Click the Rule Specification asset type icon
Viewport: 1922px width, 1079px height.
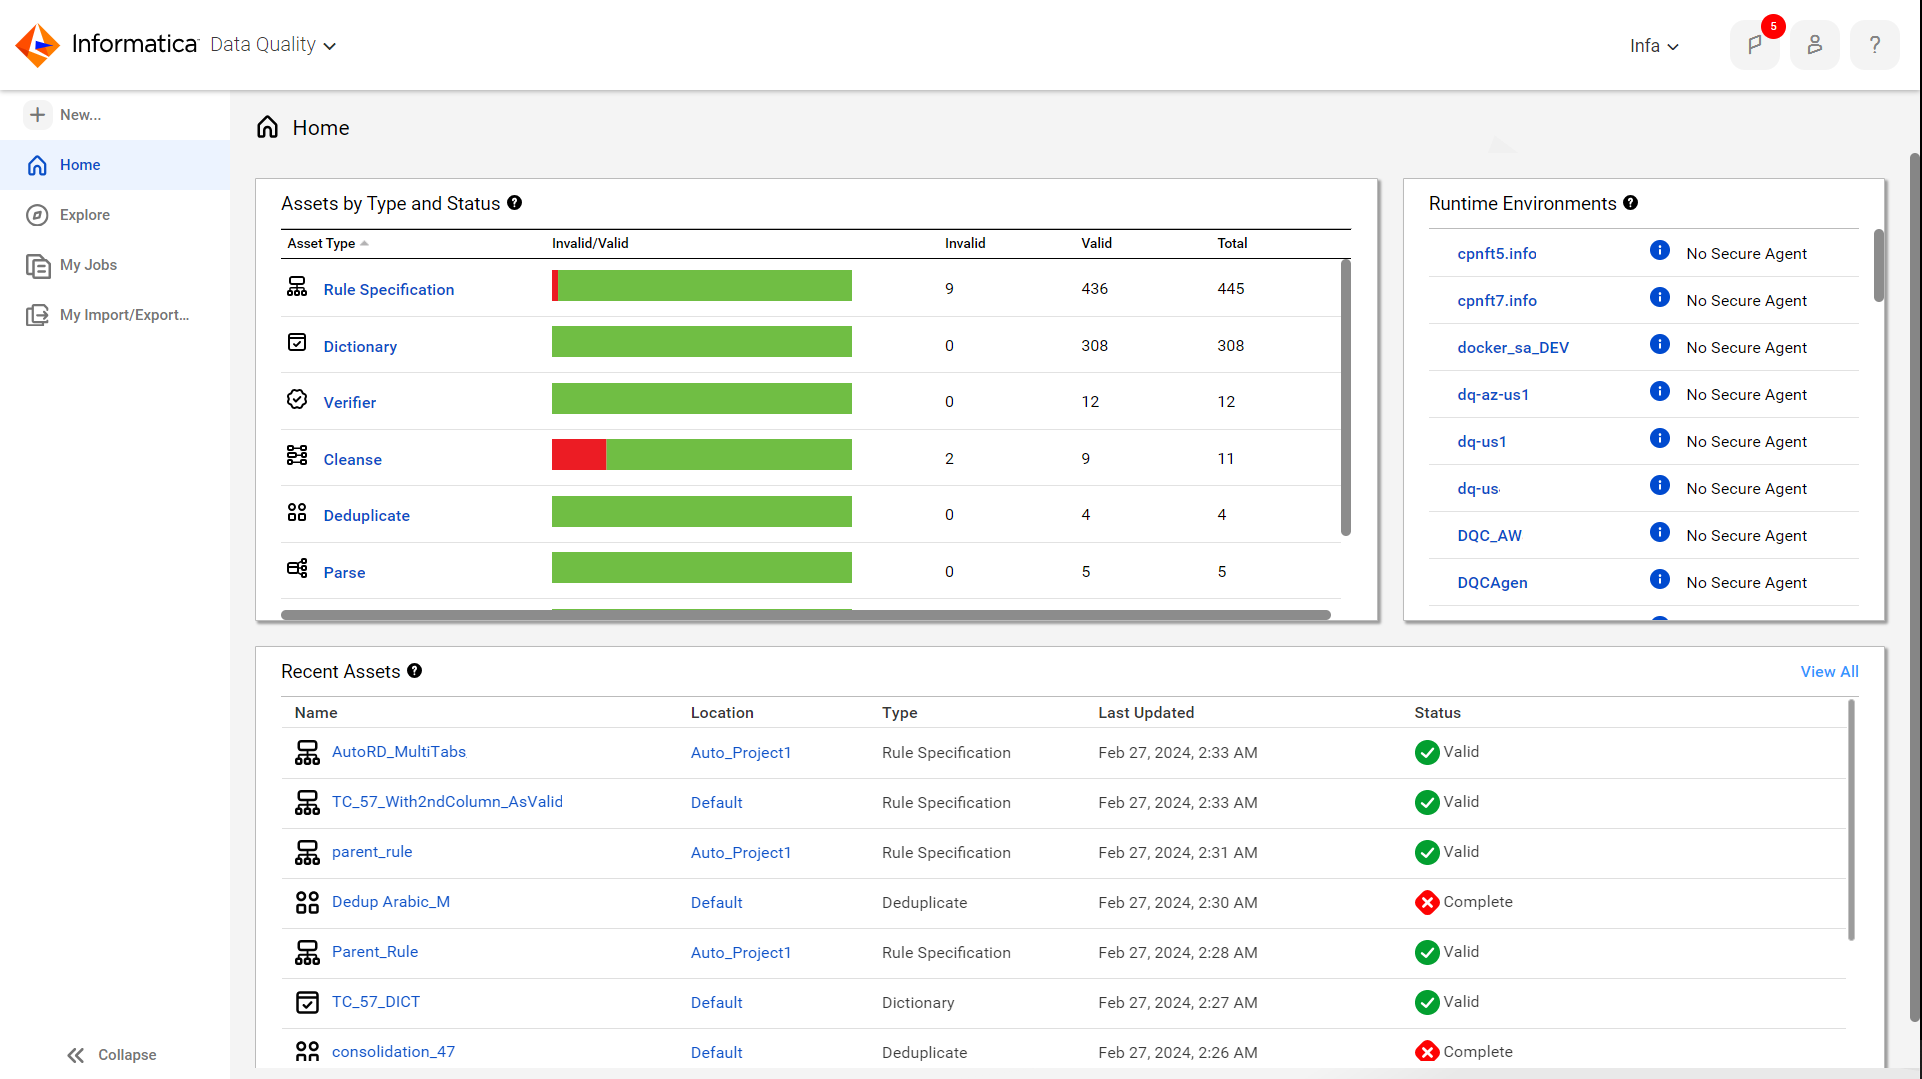(297, 287)
